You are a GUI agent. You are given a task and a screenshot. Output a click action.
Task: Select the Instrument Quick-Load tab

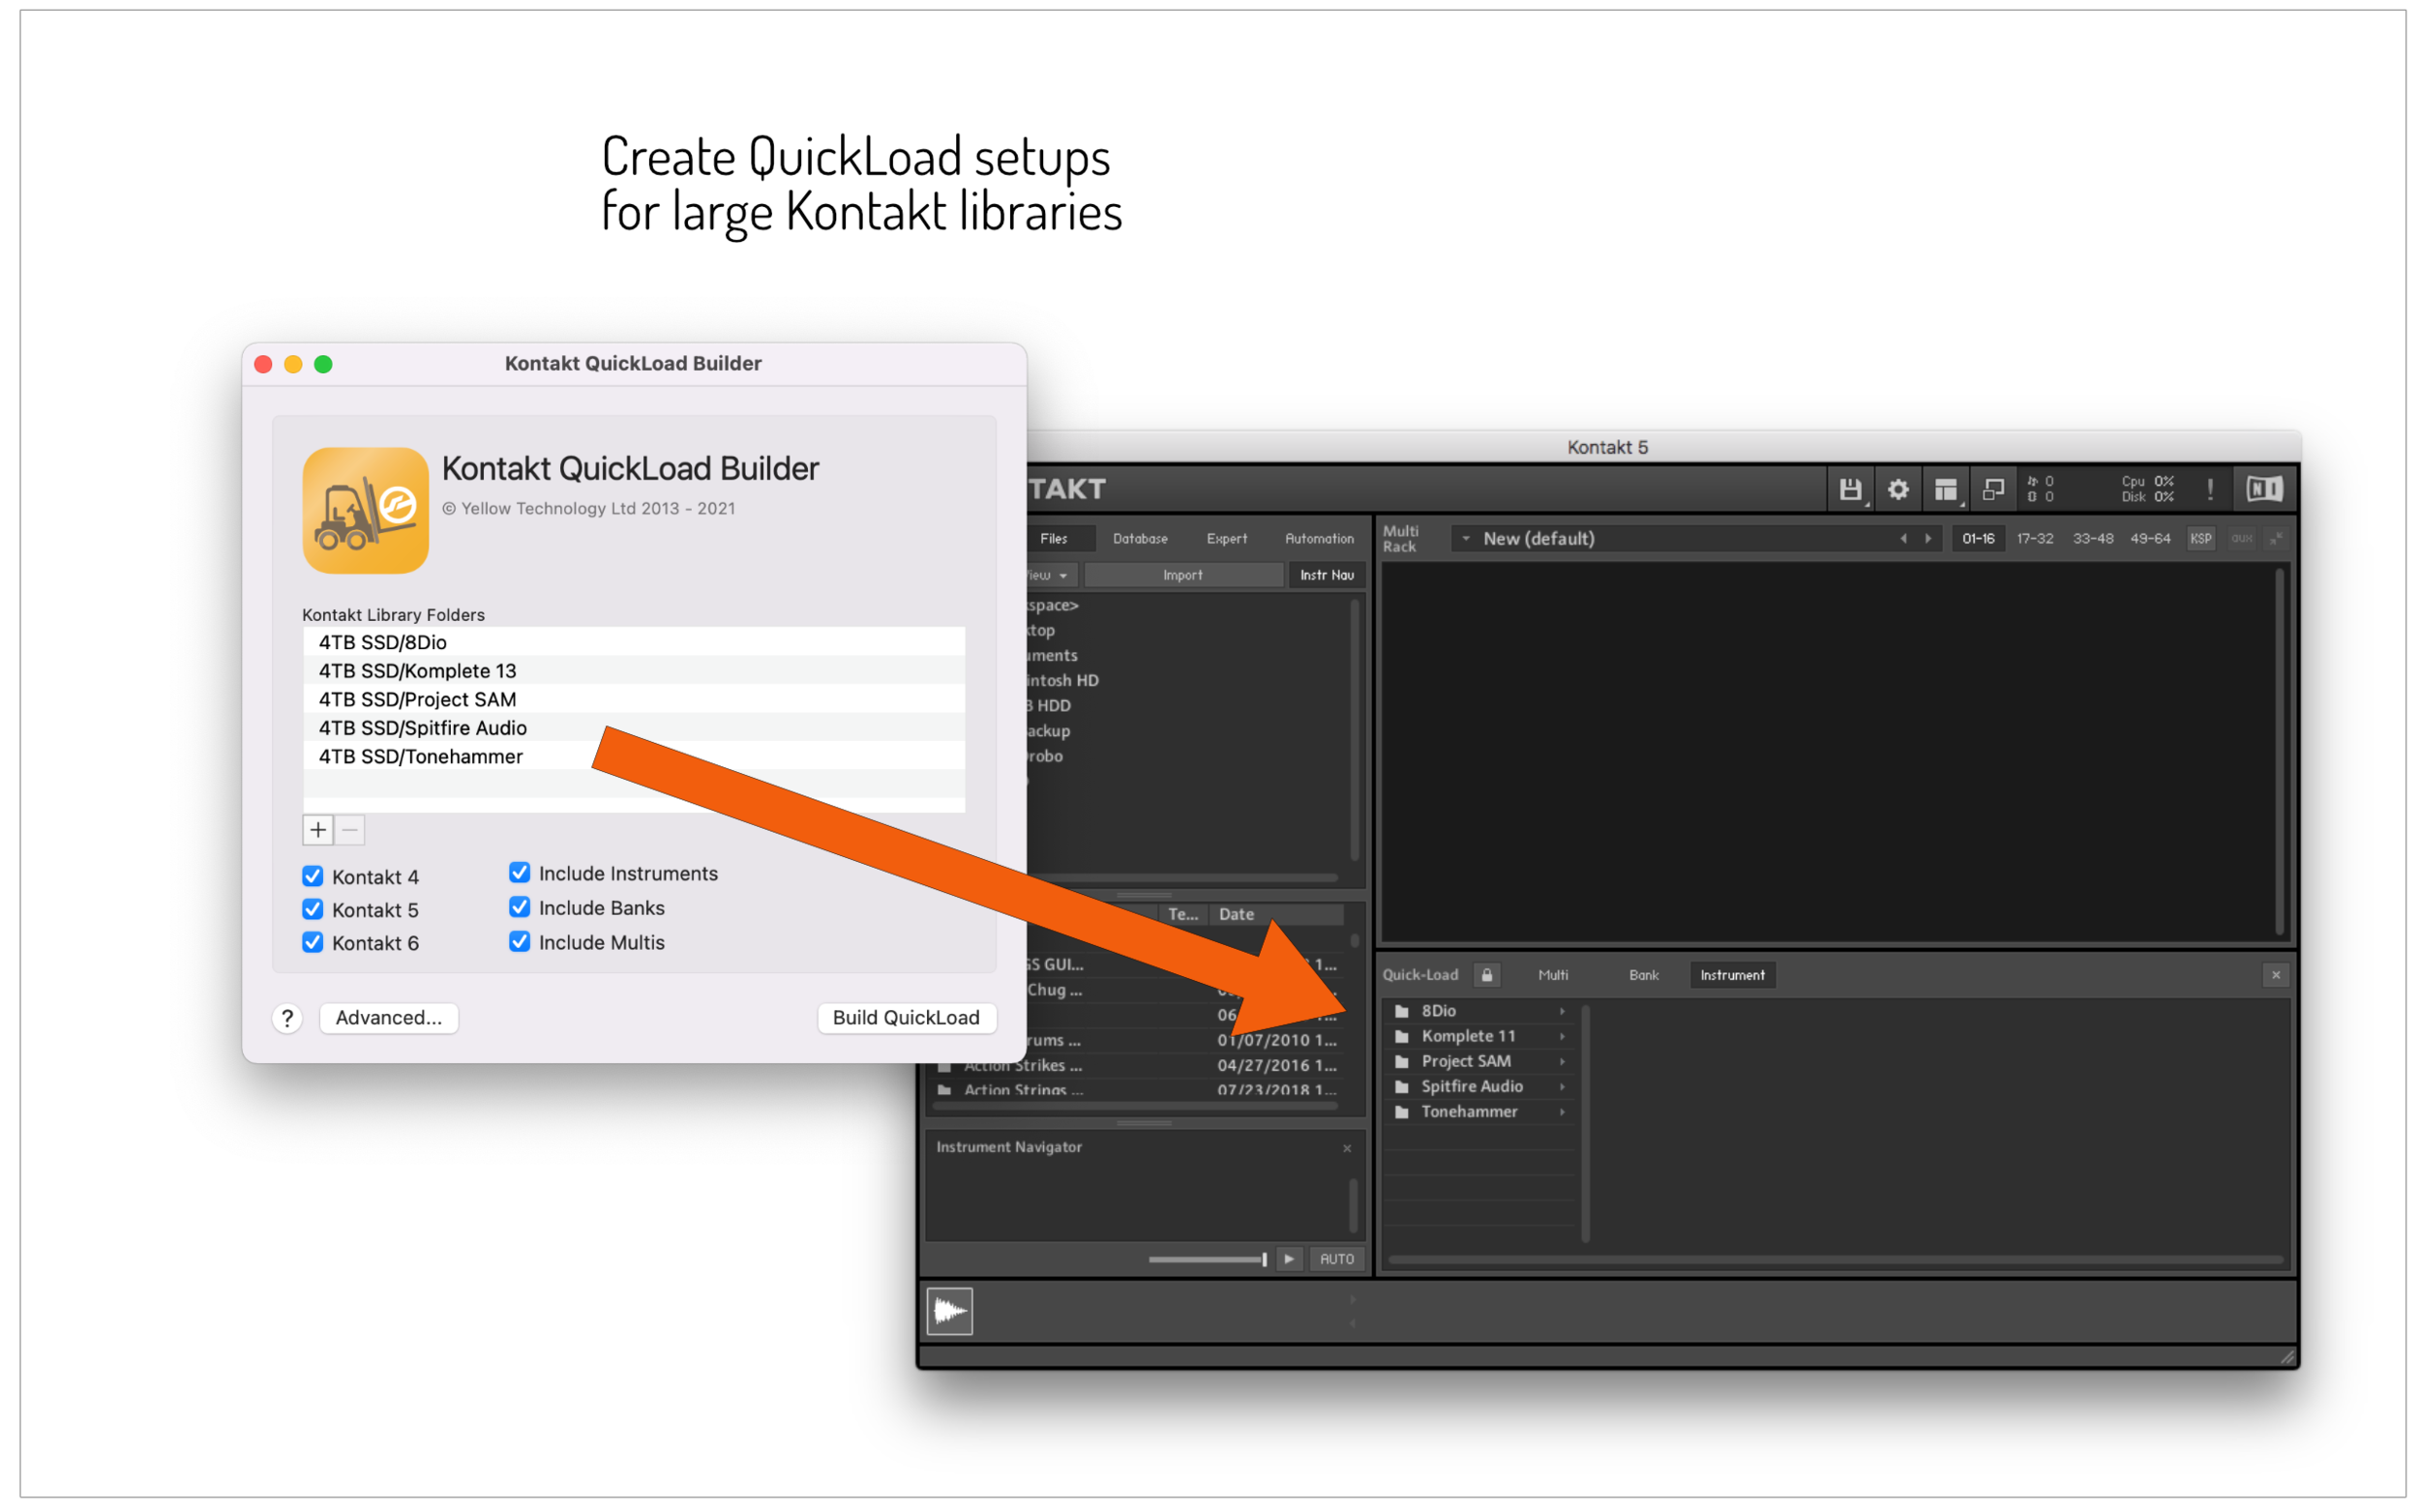pyautogui.click(x=1732, y=975)
